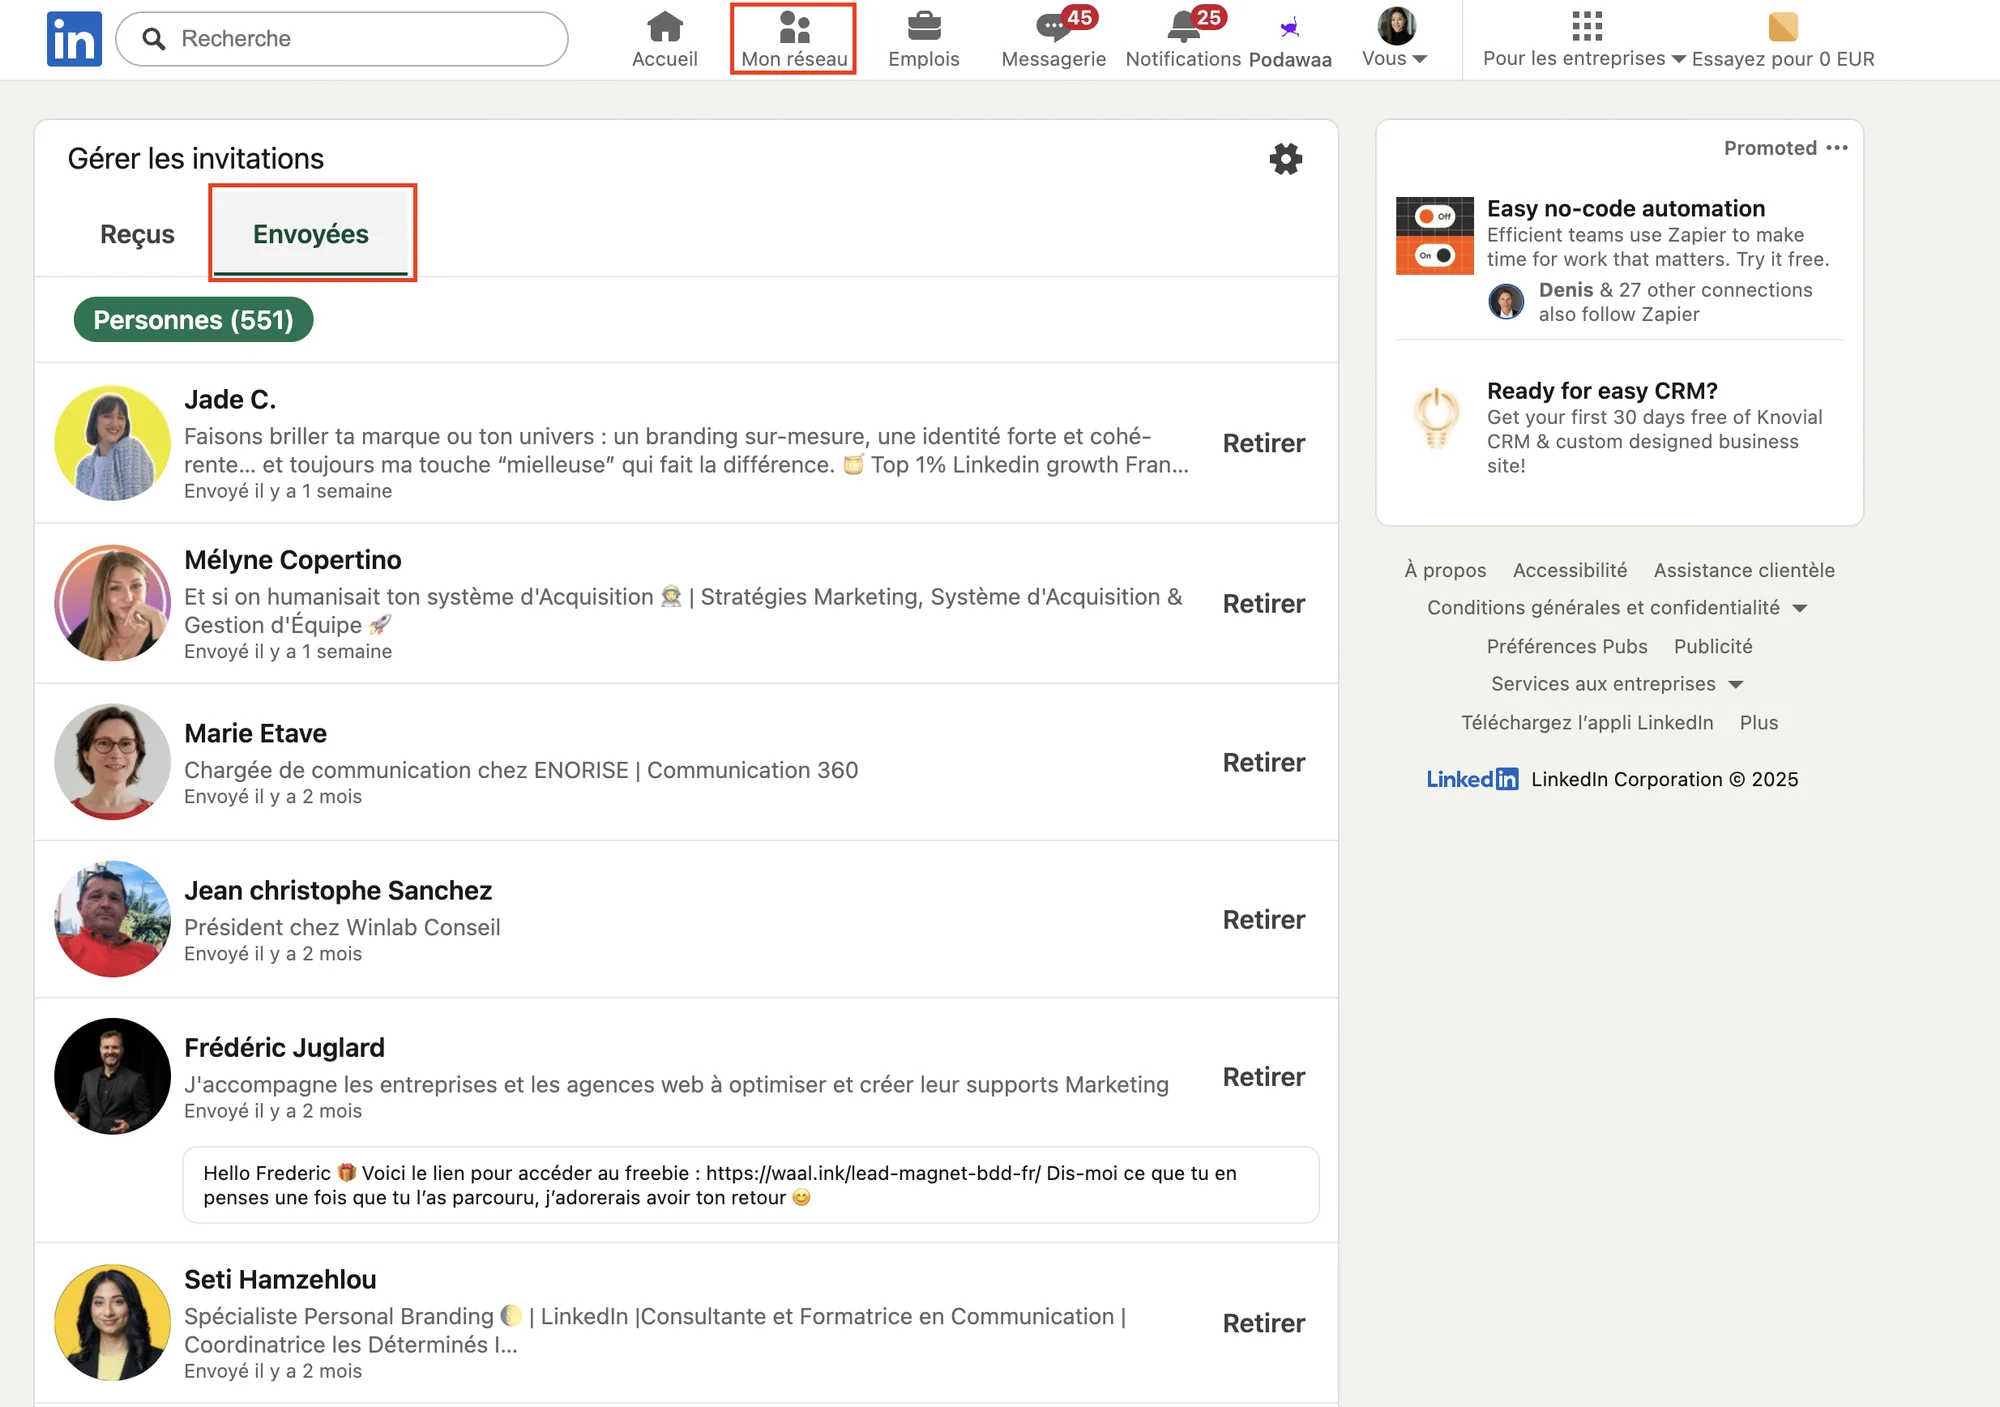Open Easy no-code automation ad
This screenshot has width=2000, height=1407.
coord(1626,208)
